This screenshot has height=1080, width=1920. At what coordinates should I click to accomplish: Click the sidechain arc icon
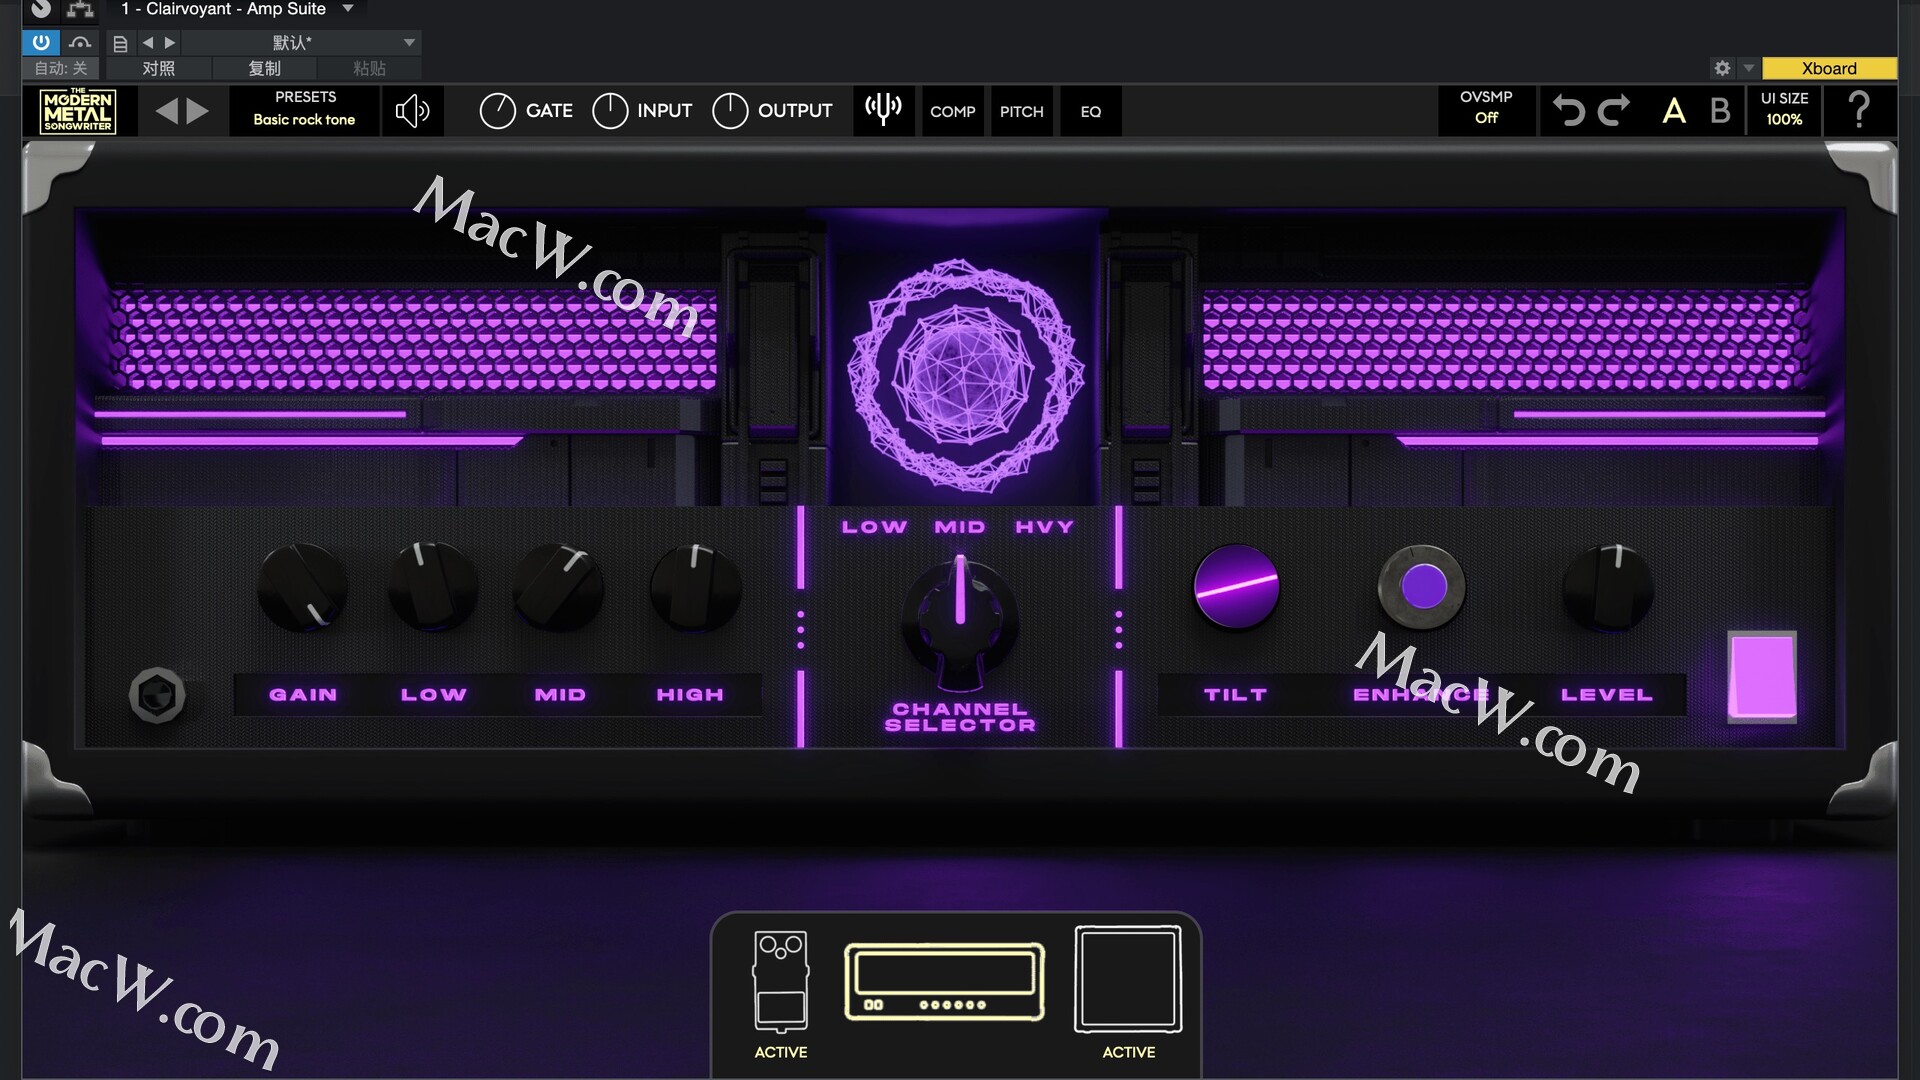click(x=81, y=43)
